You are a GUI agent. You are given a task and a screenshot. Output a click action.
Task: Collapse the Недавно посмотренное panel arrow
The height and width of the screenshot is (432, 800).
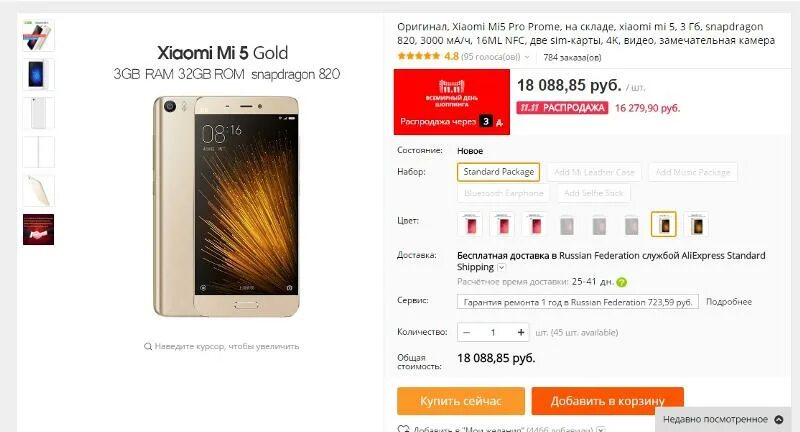779,419
